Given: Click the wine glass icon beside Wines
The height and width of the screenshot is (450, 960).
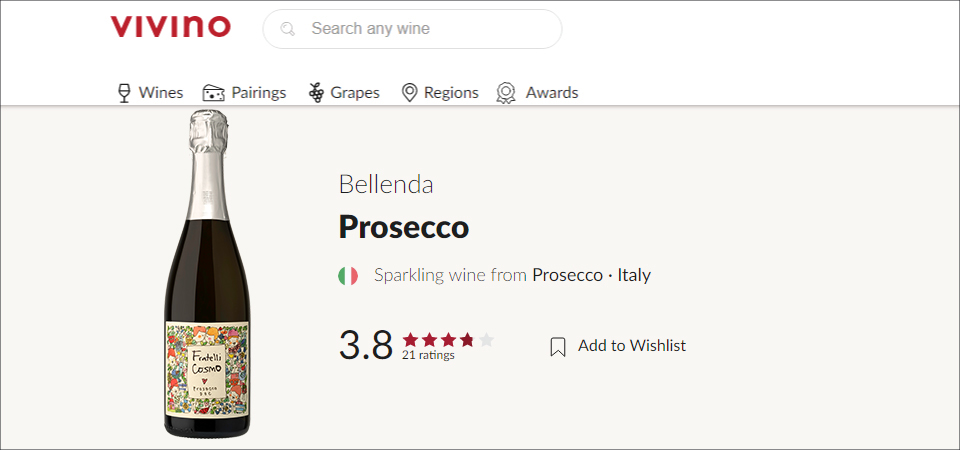Looking at the screenshot, I should (124, 93).
